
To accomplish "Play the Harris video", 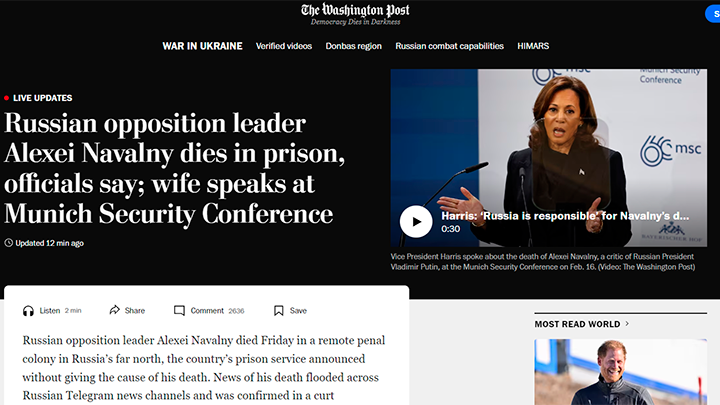I will point(416,221).
